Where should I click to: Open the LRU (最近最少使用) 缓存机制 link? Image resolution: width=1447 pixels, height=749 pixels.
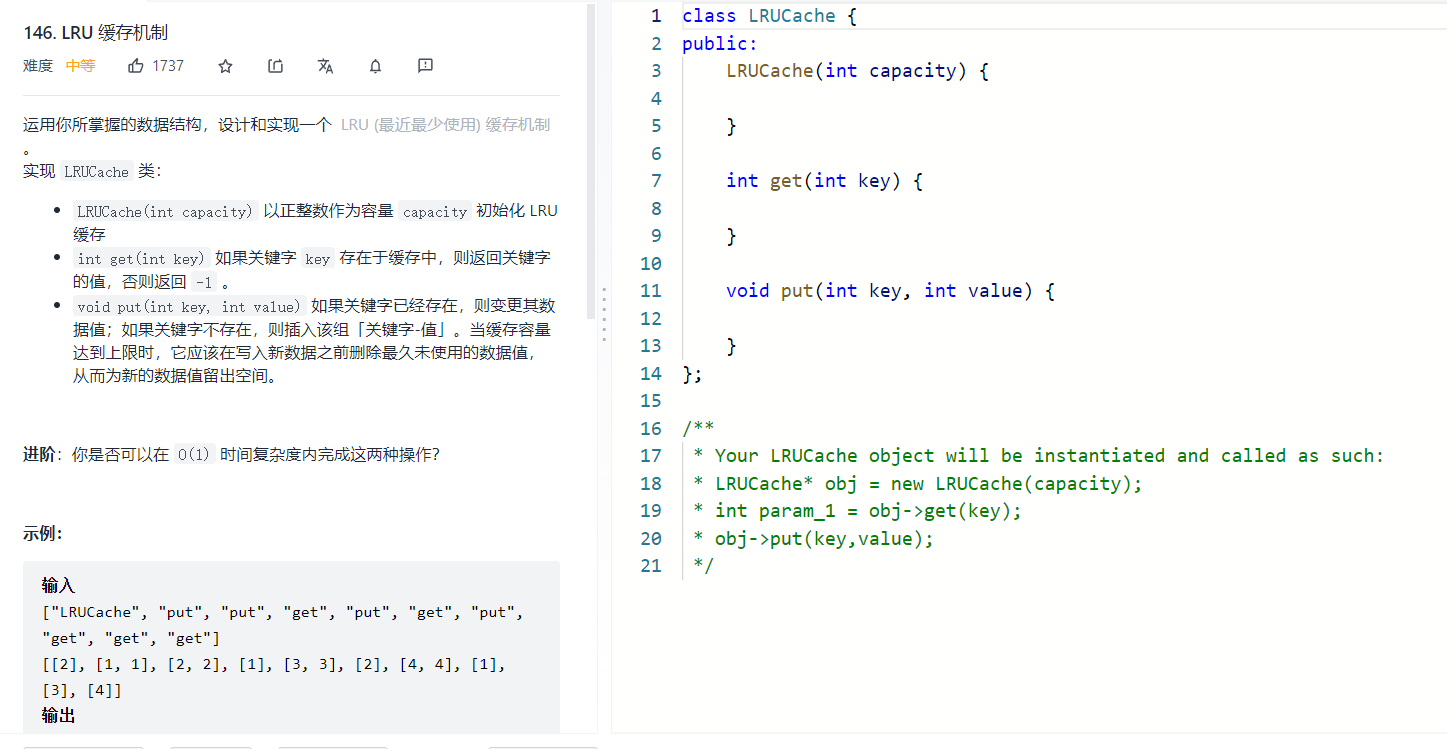[x=445, y=125]
